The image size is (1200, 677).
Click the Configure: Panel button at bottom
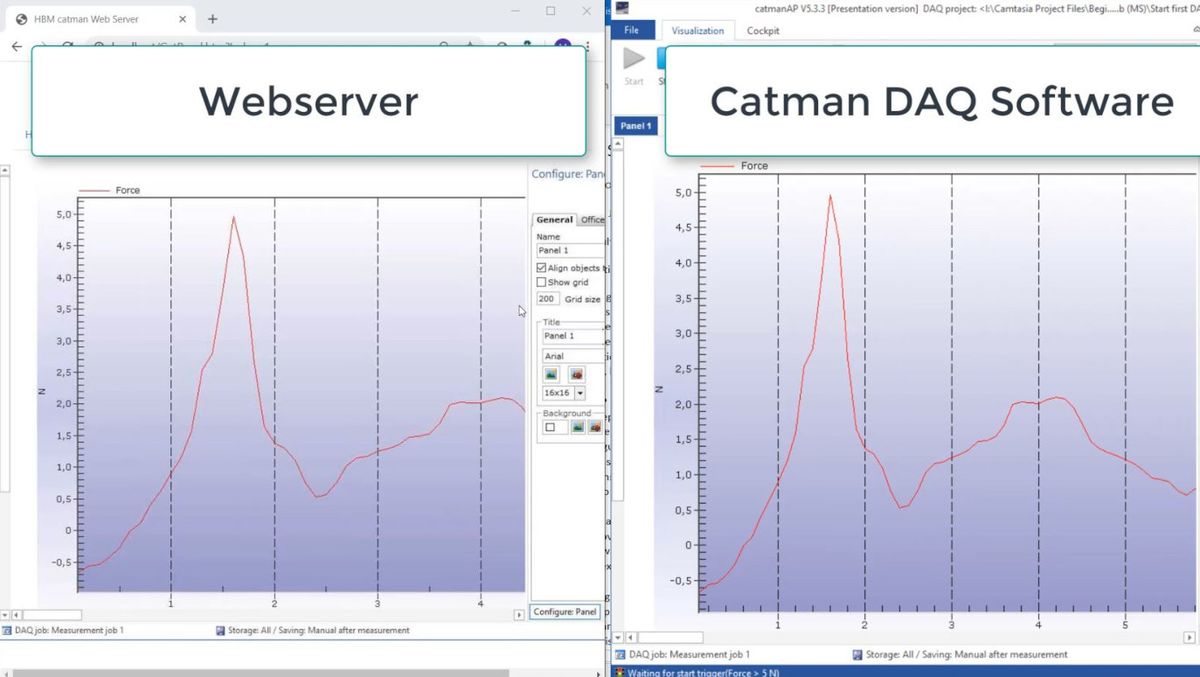(565, 611)
